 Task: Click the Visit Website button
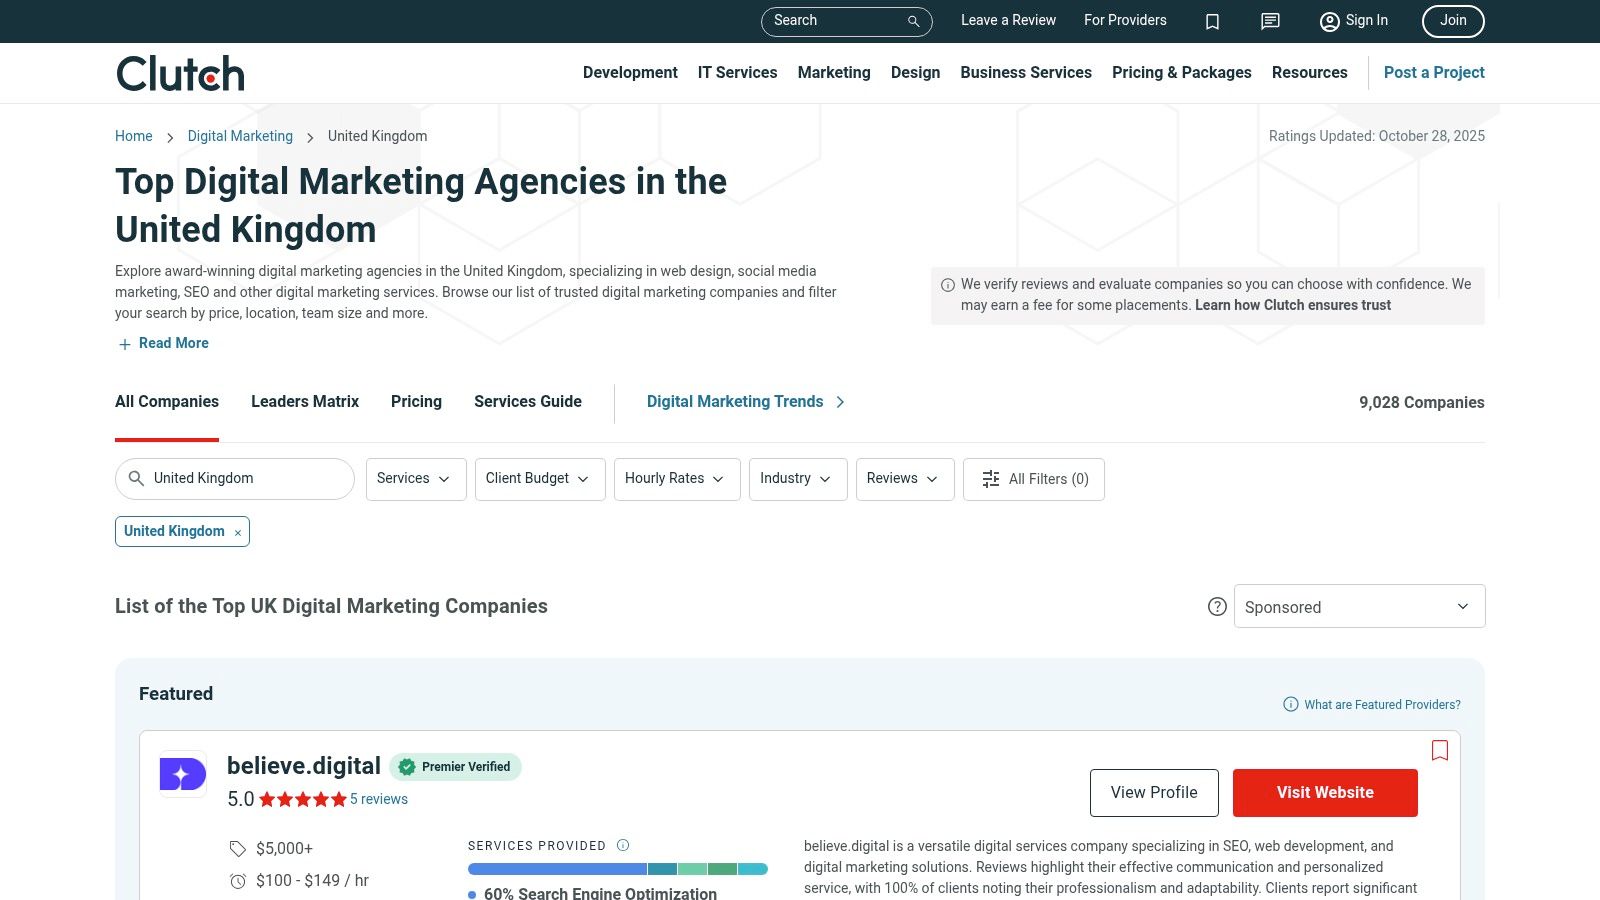click(1324, 792)
